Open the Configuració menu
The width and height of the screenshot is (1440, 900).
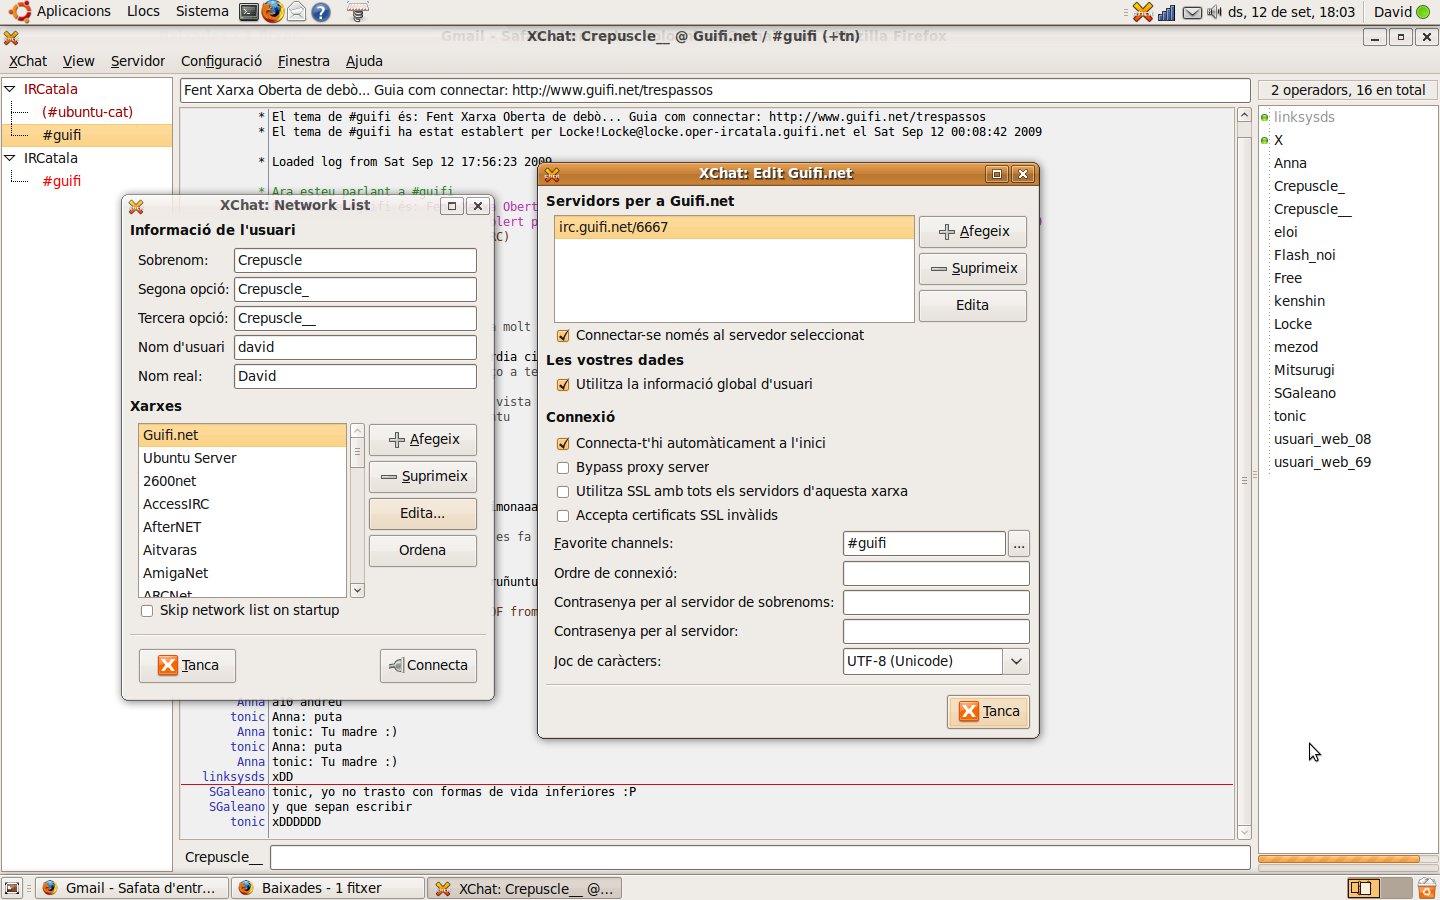[x=221, y=61]
